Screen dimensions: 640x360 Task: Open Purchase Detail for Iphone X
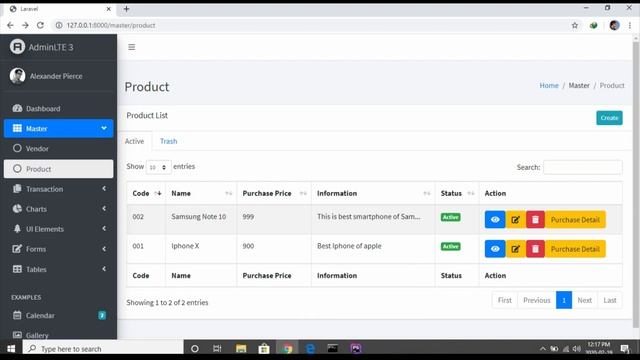coord(575,249)
